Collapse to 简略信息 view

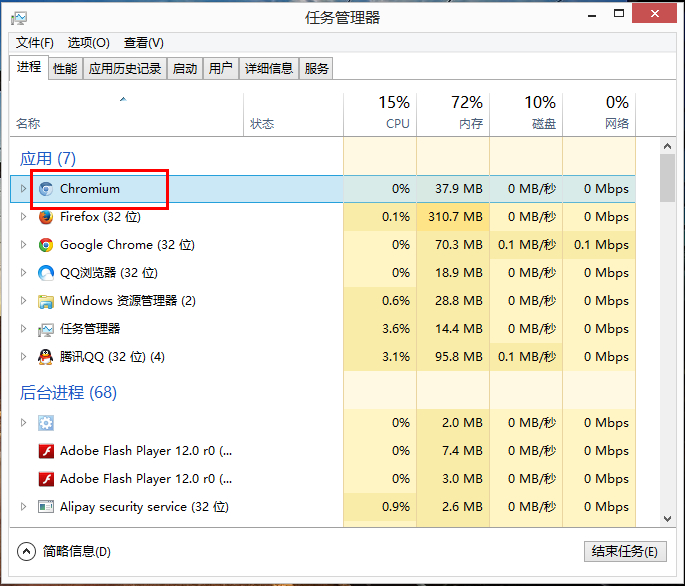point(65,551)
